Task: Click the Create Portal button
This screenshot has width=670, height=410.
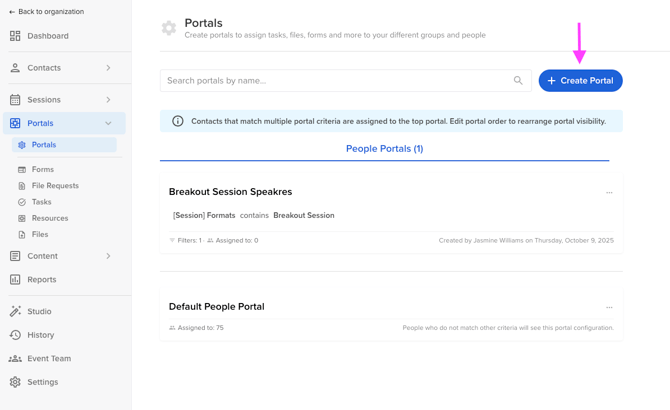Action: pyautogui.click(x=580, y=81)
